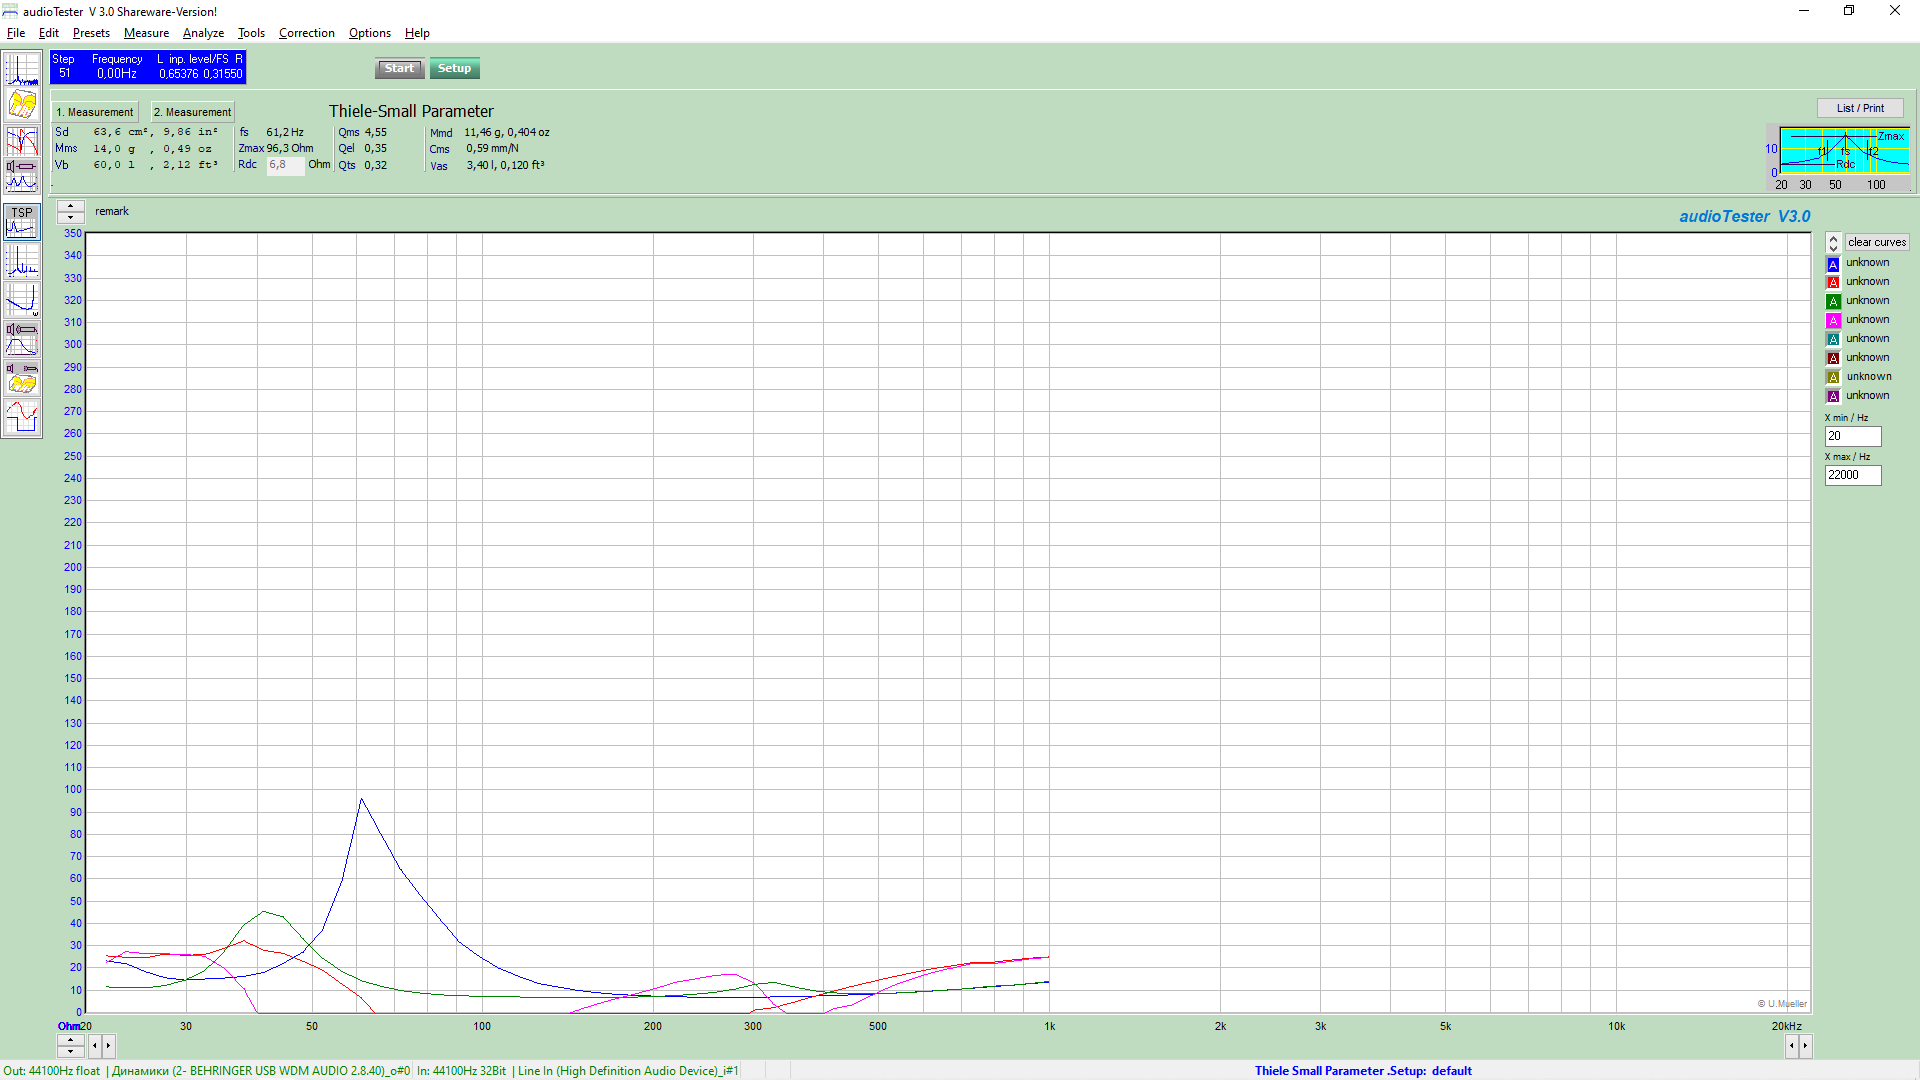This screenshot has height=1080, width=1920.
Task: Open the 3D waterfall plot tool
Action: (22, 104)
